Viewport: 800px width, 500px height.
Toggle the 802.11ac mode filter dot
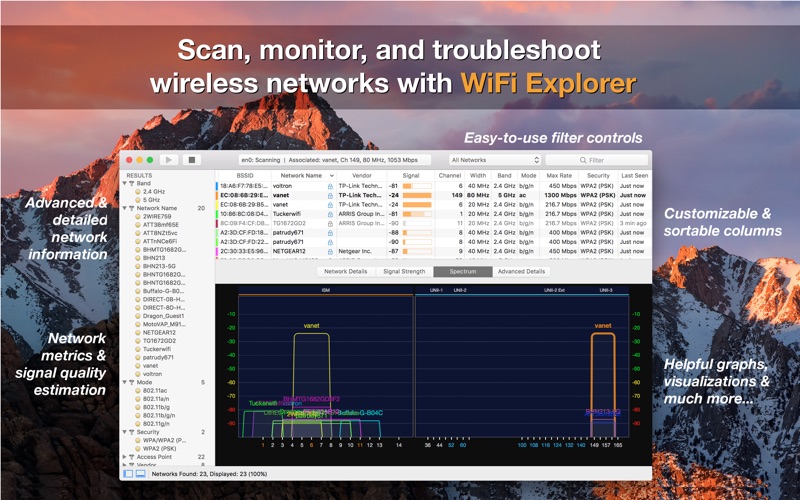138,391
